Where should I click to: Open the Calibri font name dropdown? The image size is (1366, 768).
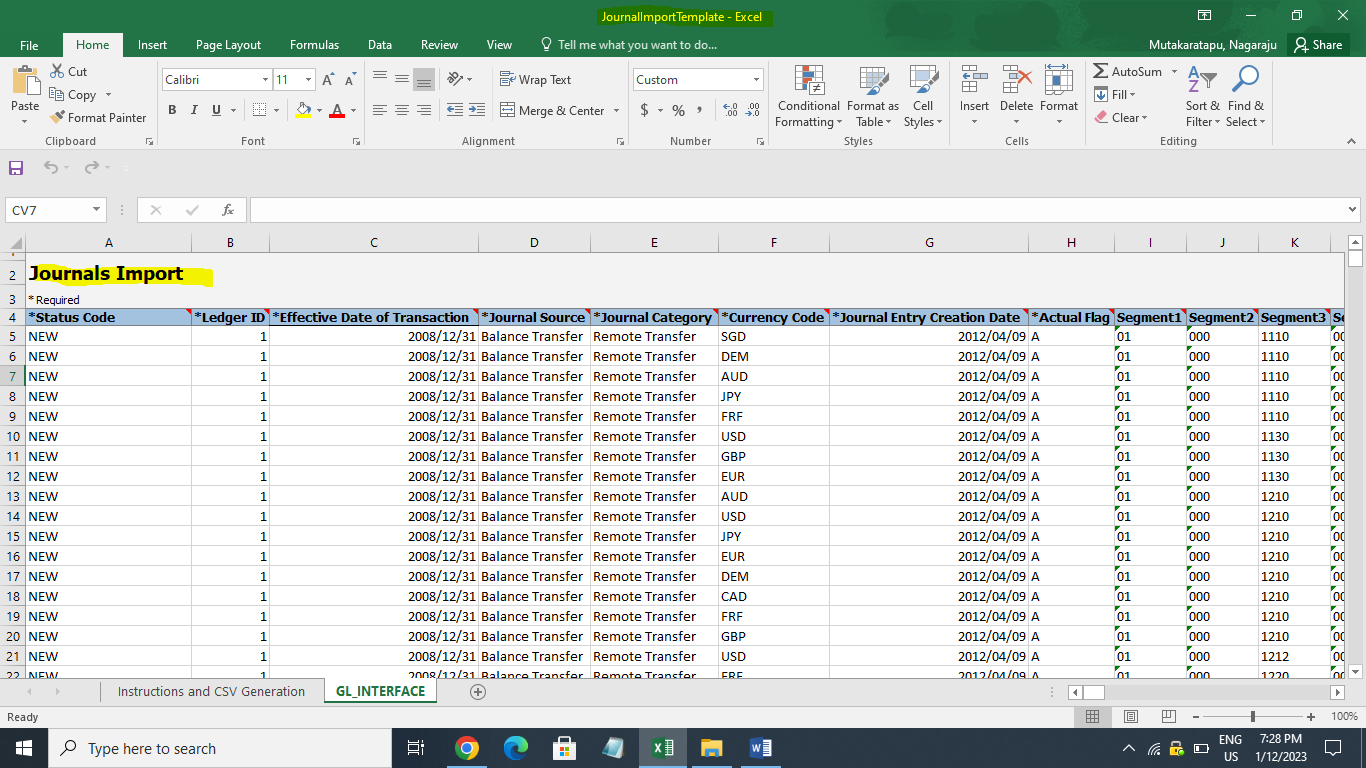click(265, 80)
